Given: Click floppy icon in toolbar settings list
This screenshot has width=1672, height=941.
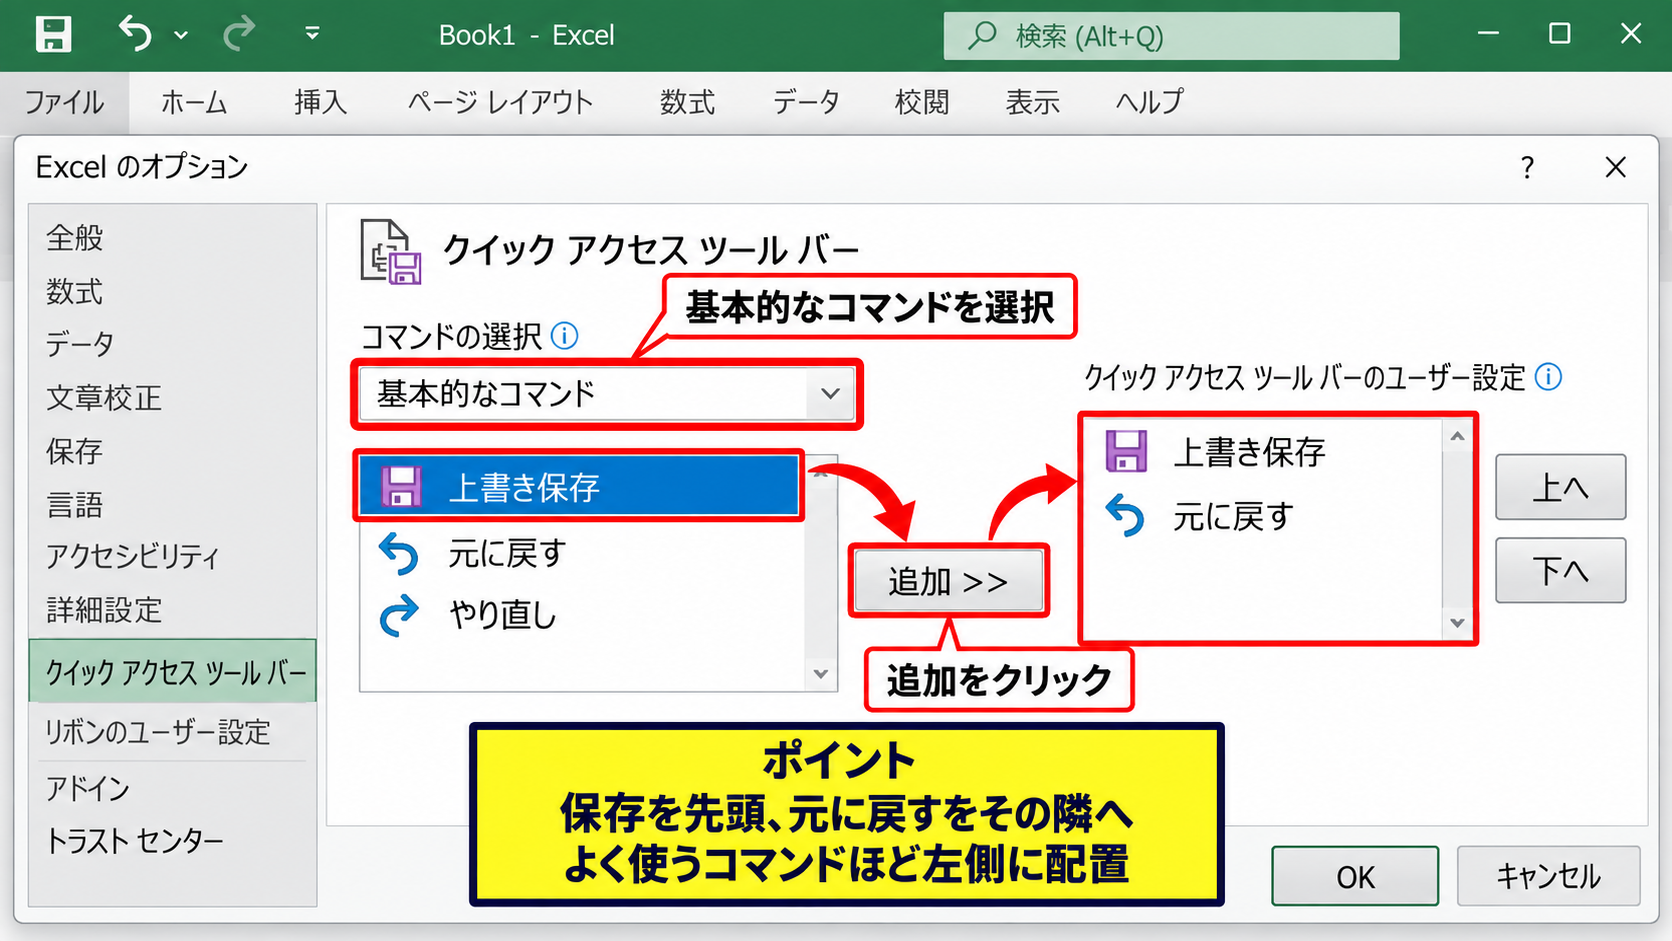Looking at the screenshot, I should [1126, 452].
